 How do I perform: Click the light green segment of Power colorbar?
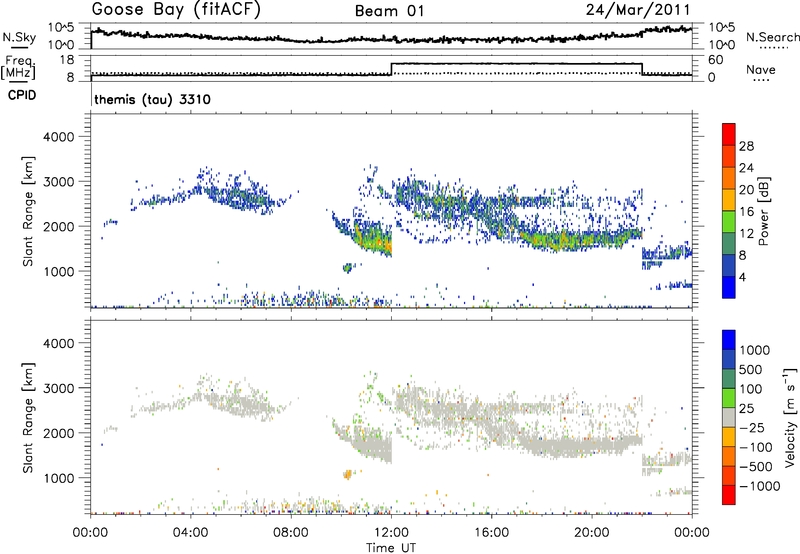click(729, 221)
